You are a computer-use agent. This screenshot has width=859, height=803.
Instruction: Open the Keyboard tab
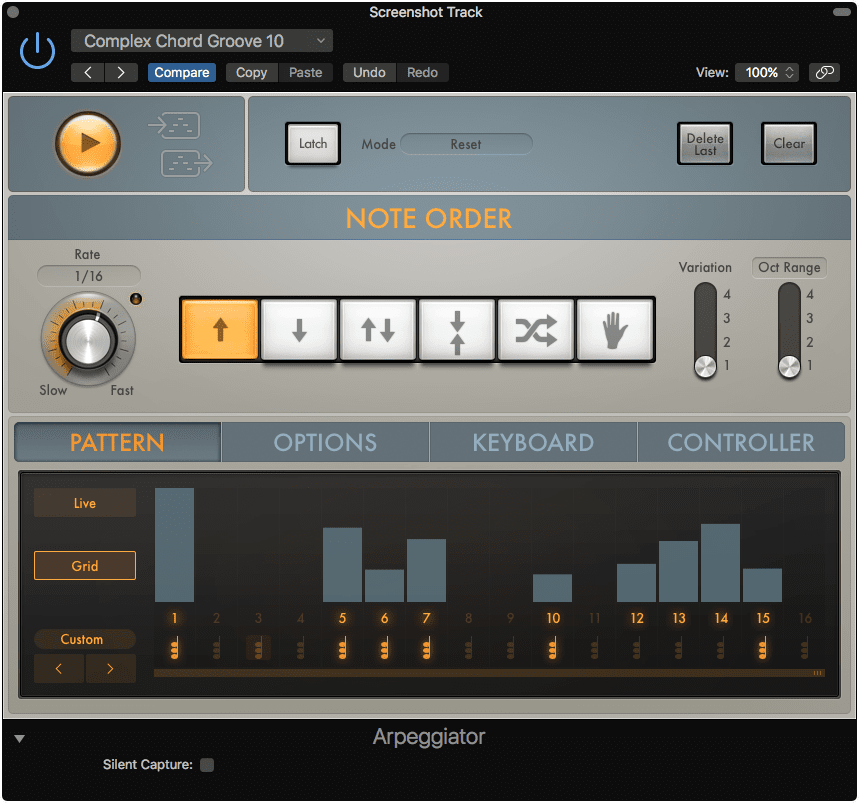(x=532, y=441)
